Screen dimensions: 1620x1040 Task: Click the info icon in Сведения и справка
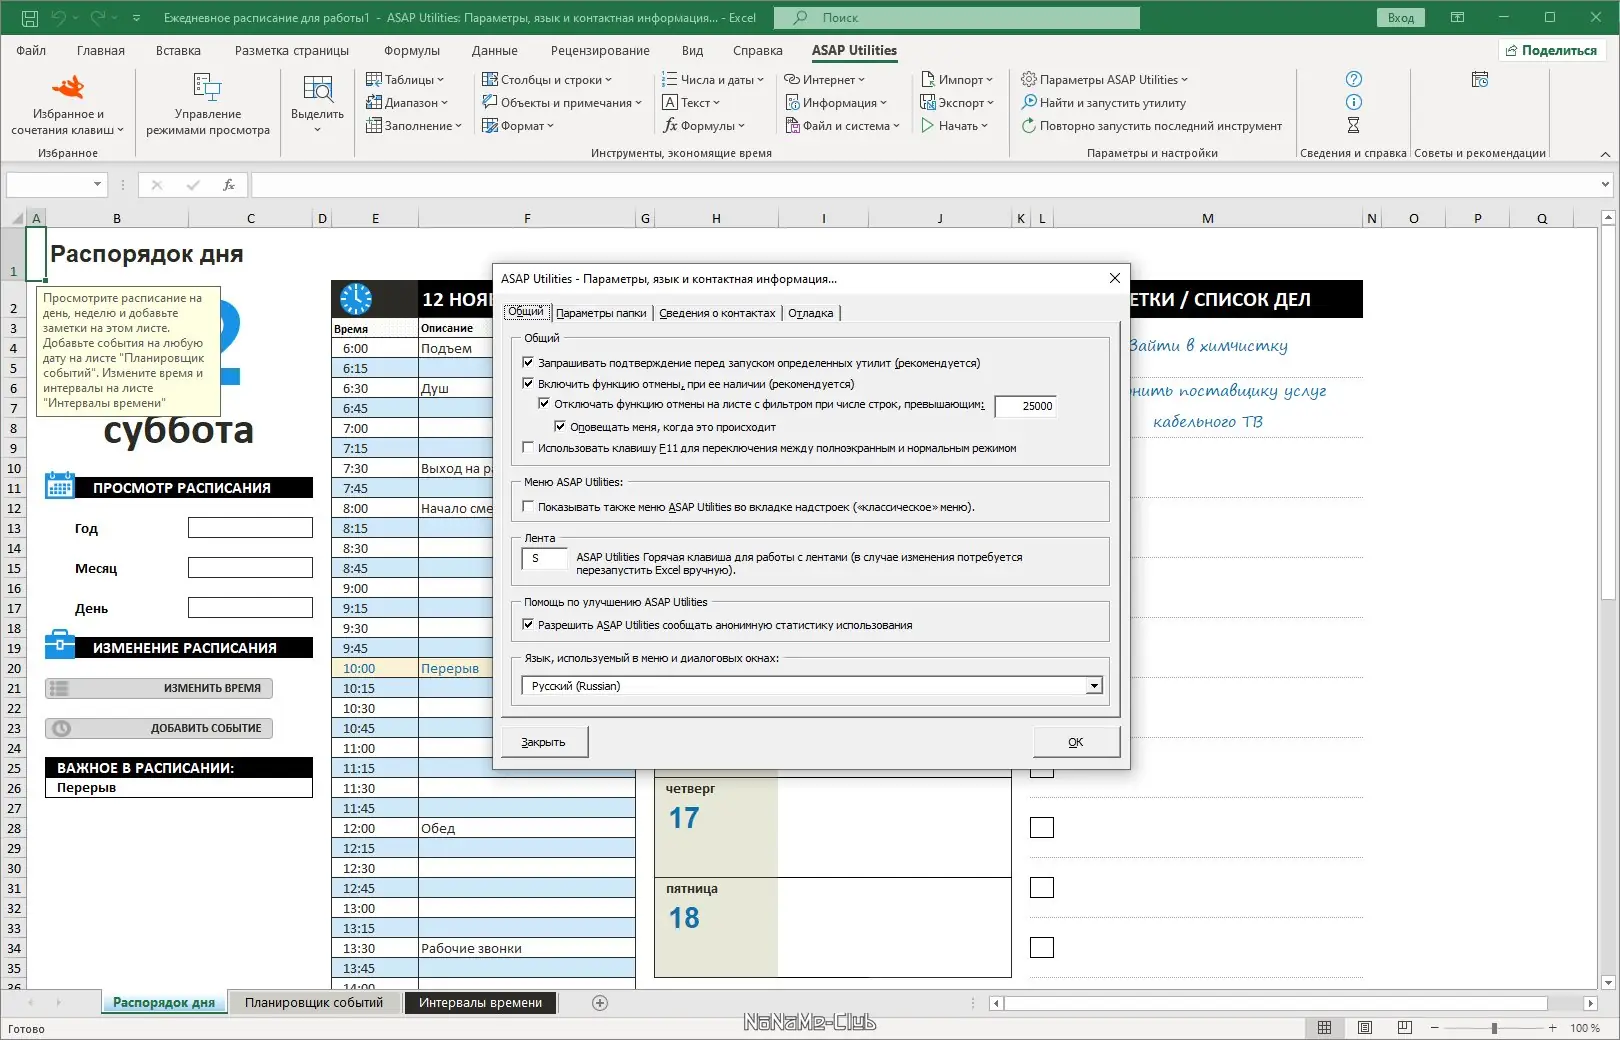[1353, 102]
